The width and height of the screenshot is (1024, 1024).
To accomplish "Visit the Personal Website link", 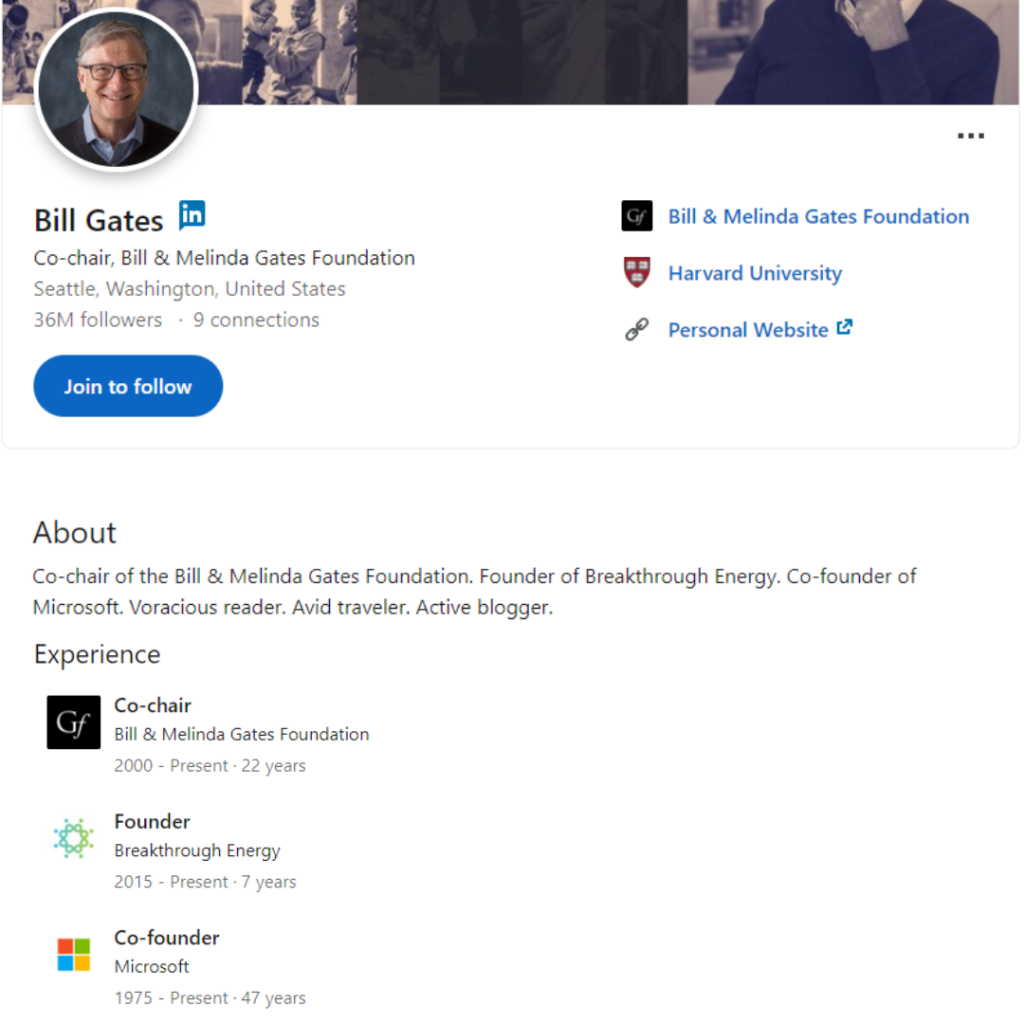I will [x=748, y=330].
